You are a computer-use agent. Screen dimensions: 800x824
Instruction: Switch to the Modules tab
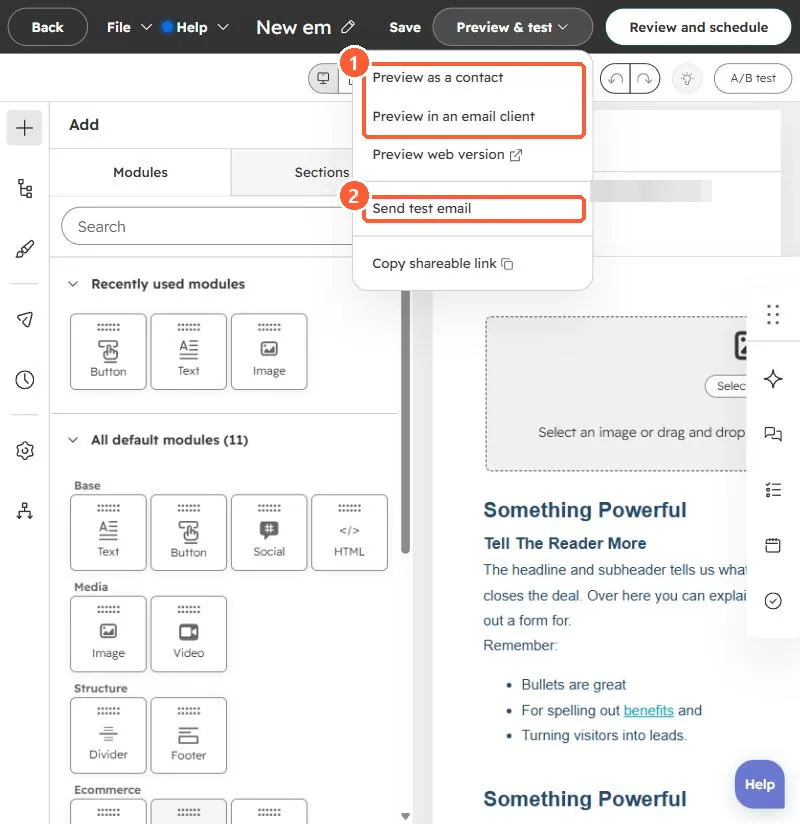coord(140,172)
